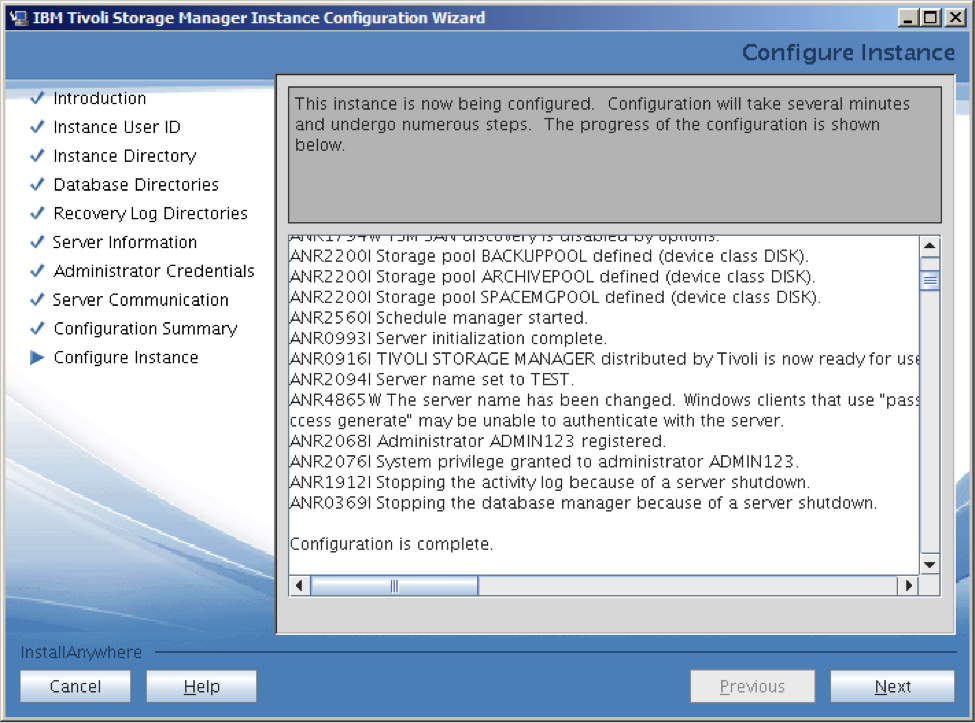
Task: Click the Previous button
Action: (x=752, y=686)
